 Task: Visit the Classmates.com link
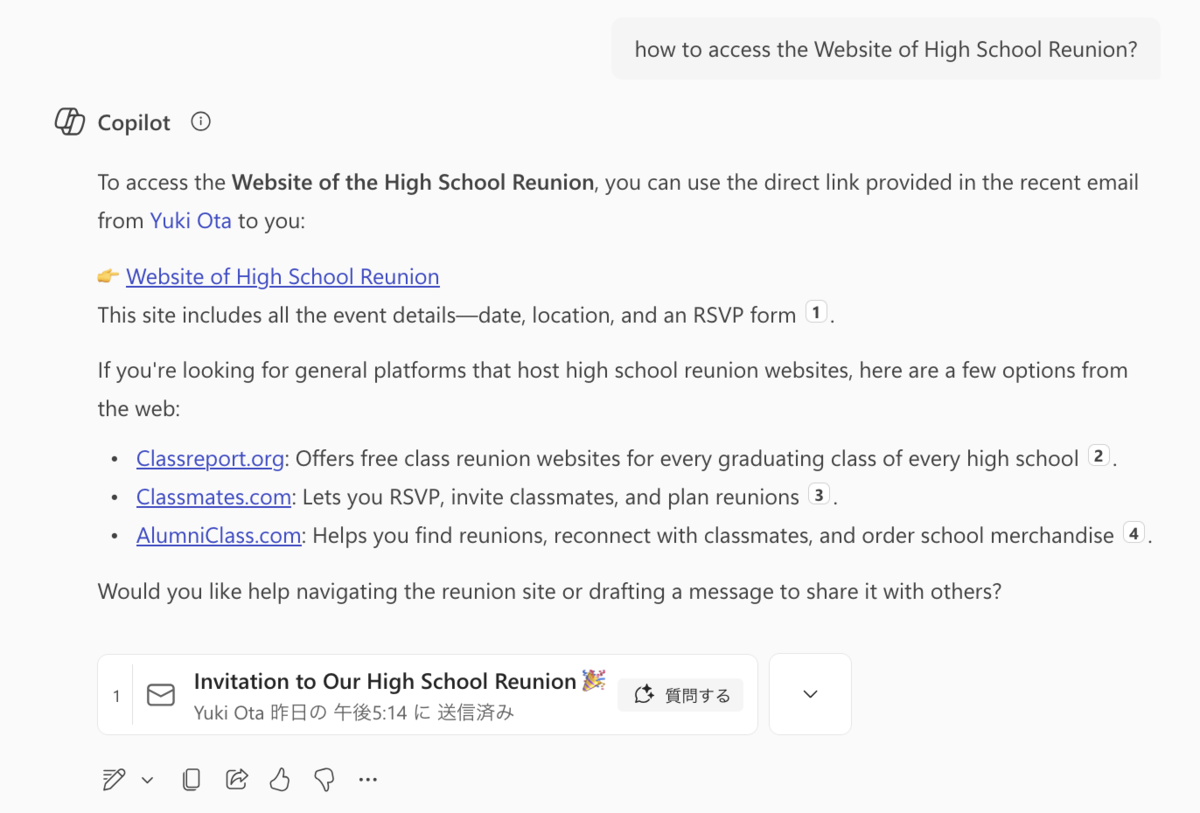click(214, 497)
